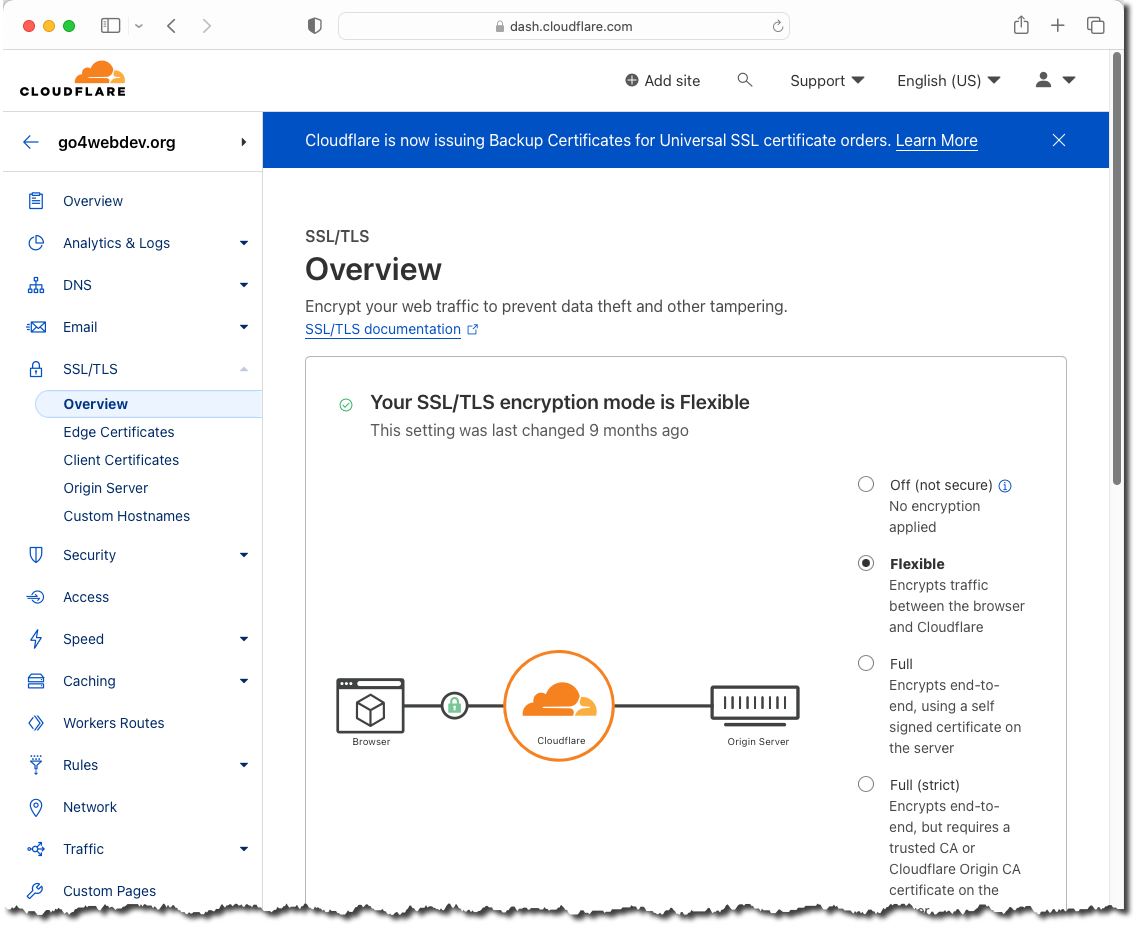Screen dimensions: 1136x949
Task: Click the Add site button
Action: [662, 80]
